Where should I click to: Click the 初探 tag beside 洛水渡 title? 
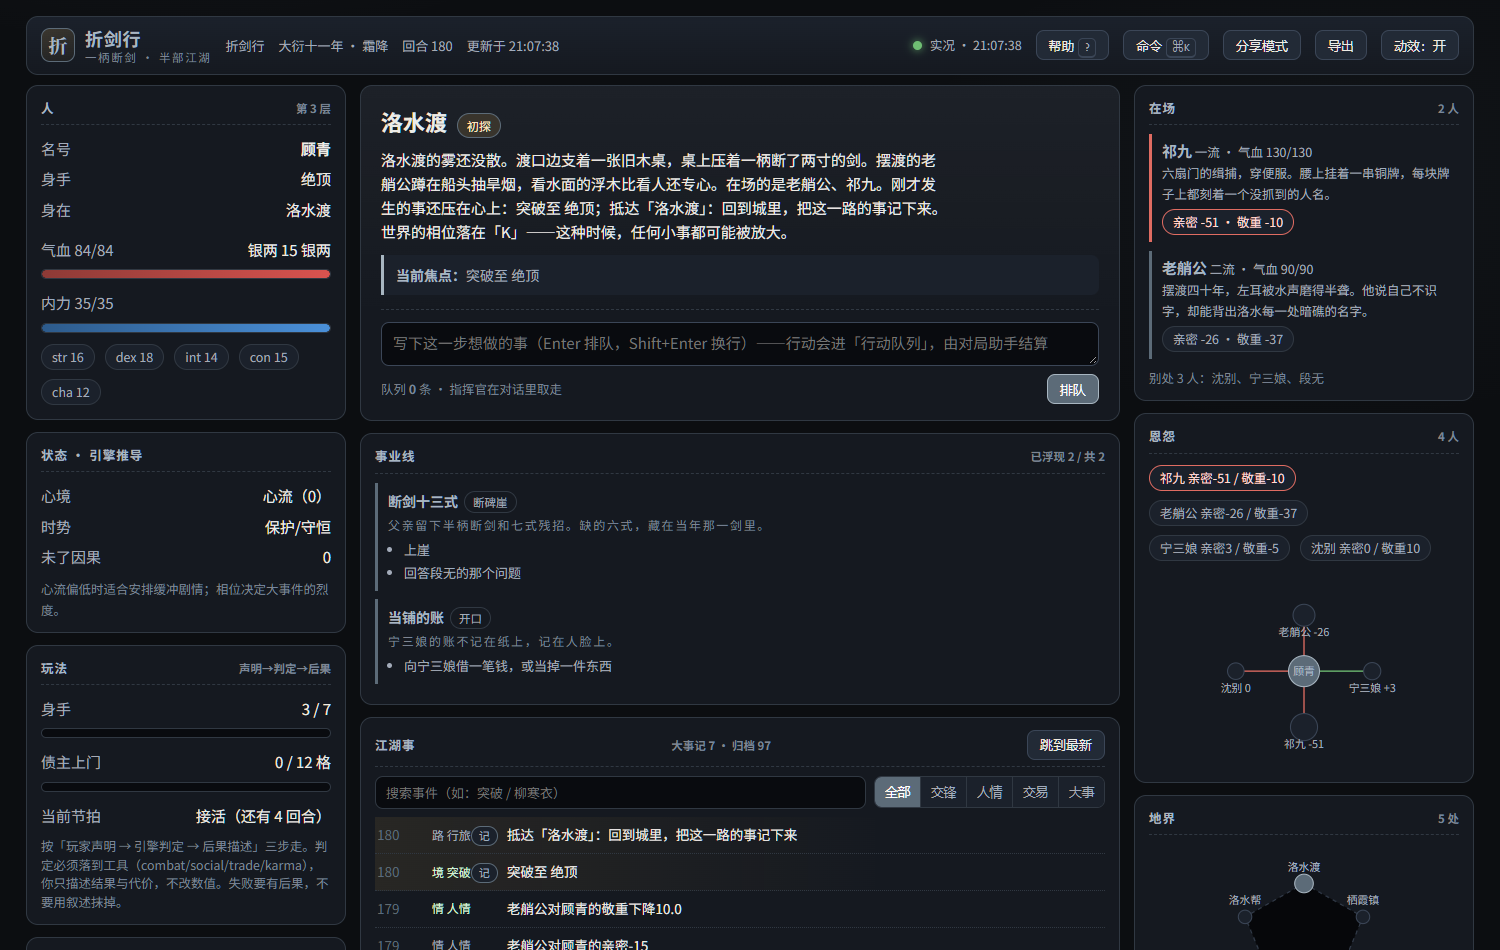tap(479, 126)
